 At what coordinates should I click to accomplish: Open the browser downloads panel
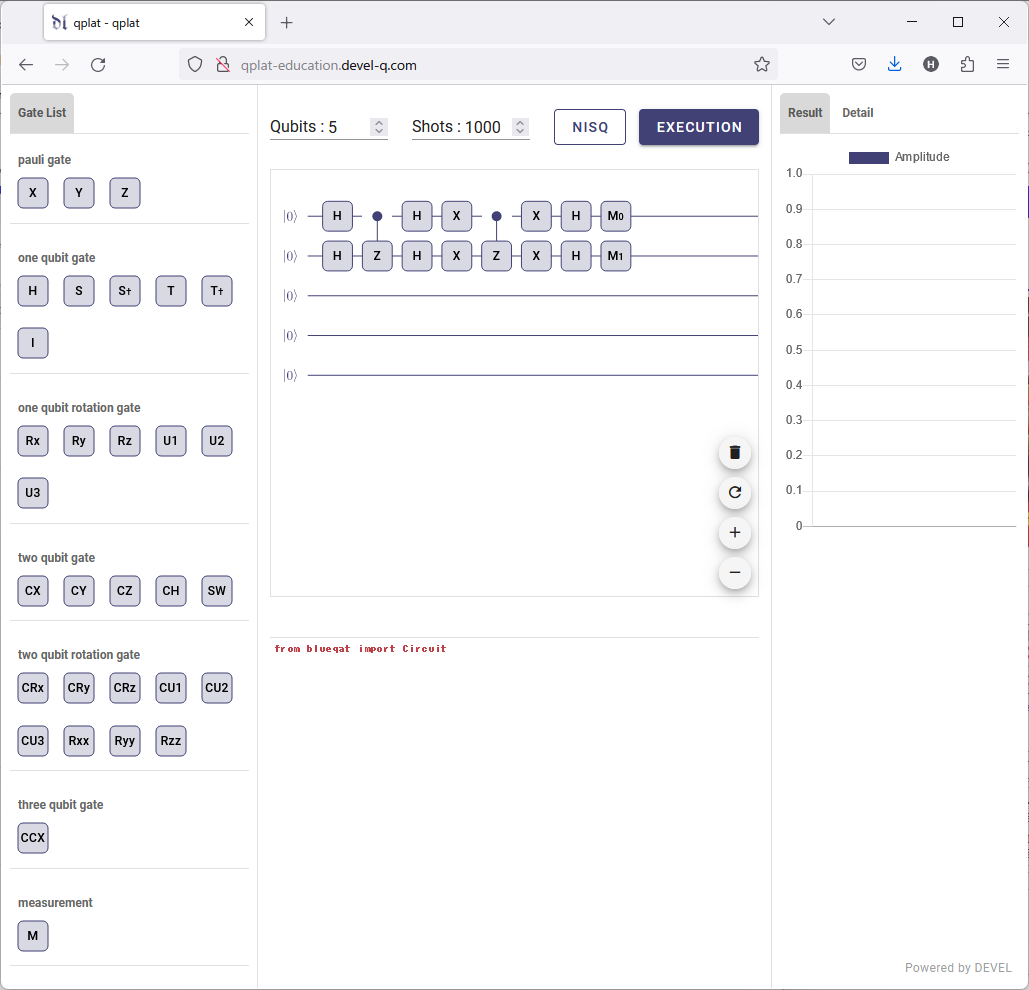tap(894, 64)
